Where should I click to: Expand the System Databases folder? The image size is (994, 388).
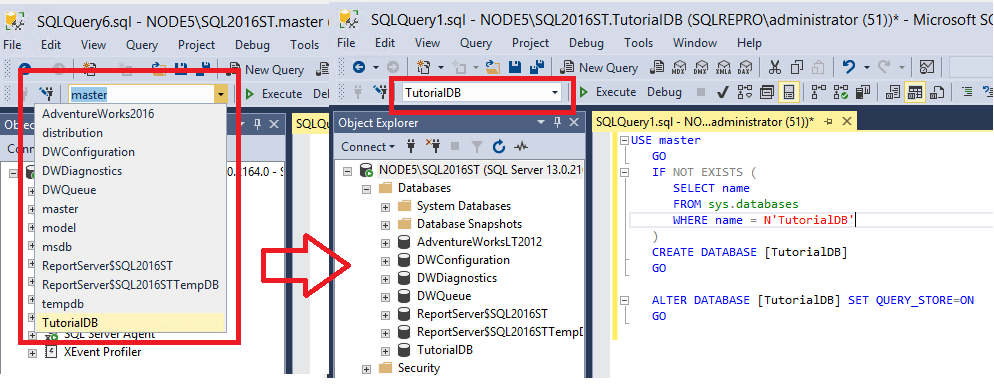coord(385,206)
